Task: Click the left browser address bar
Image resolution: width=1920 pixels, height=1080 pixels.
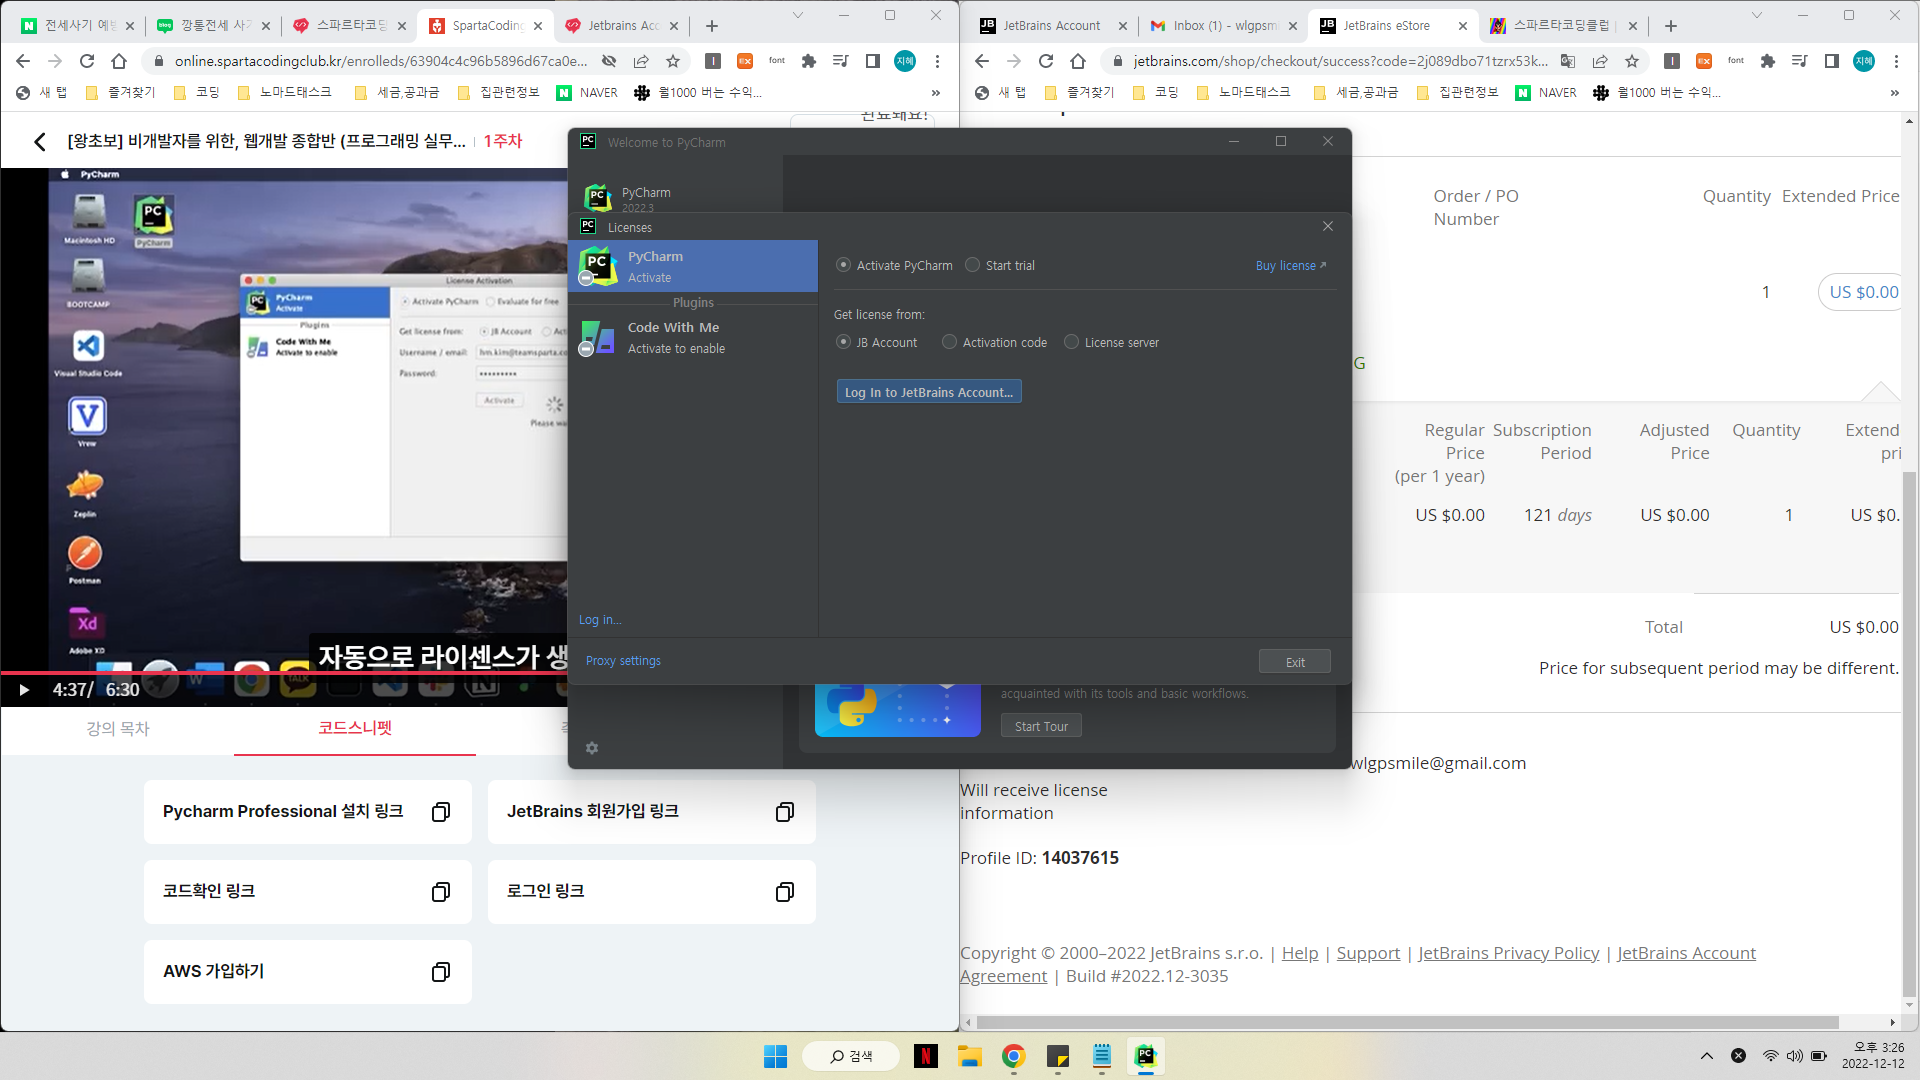Action: 381,61
